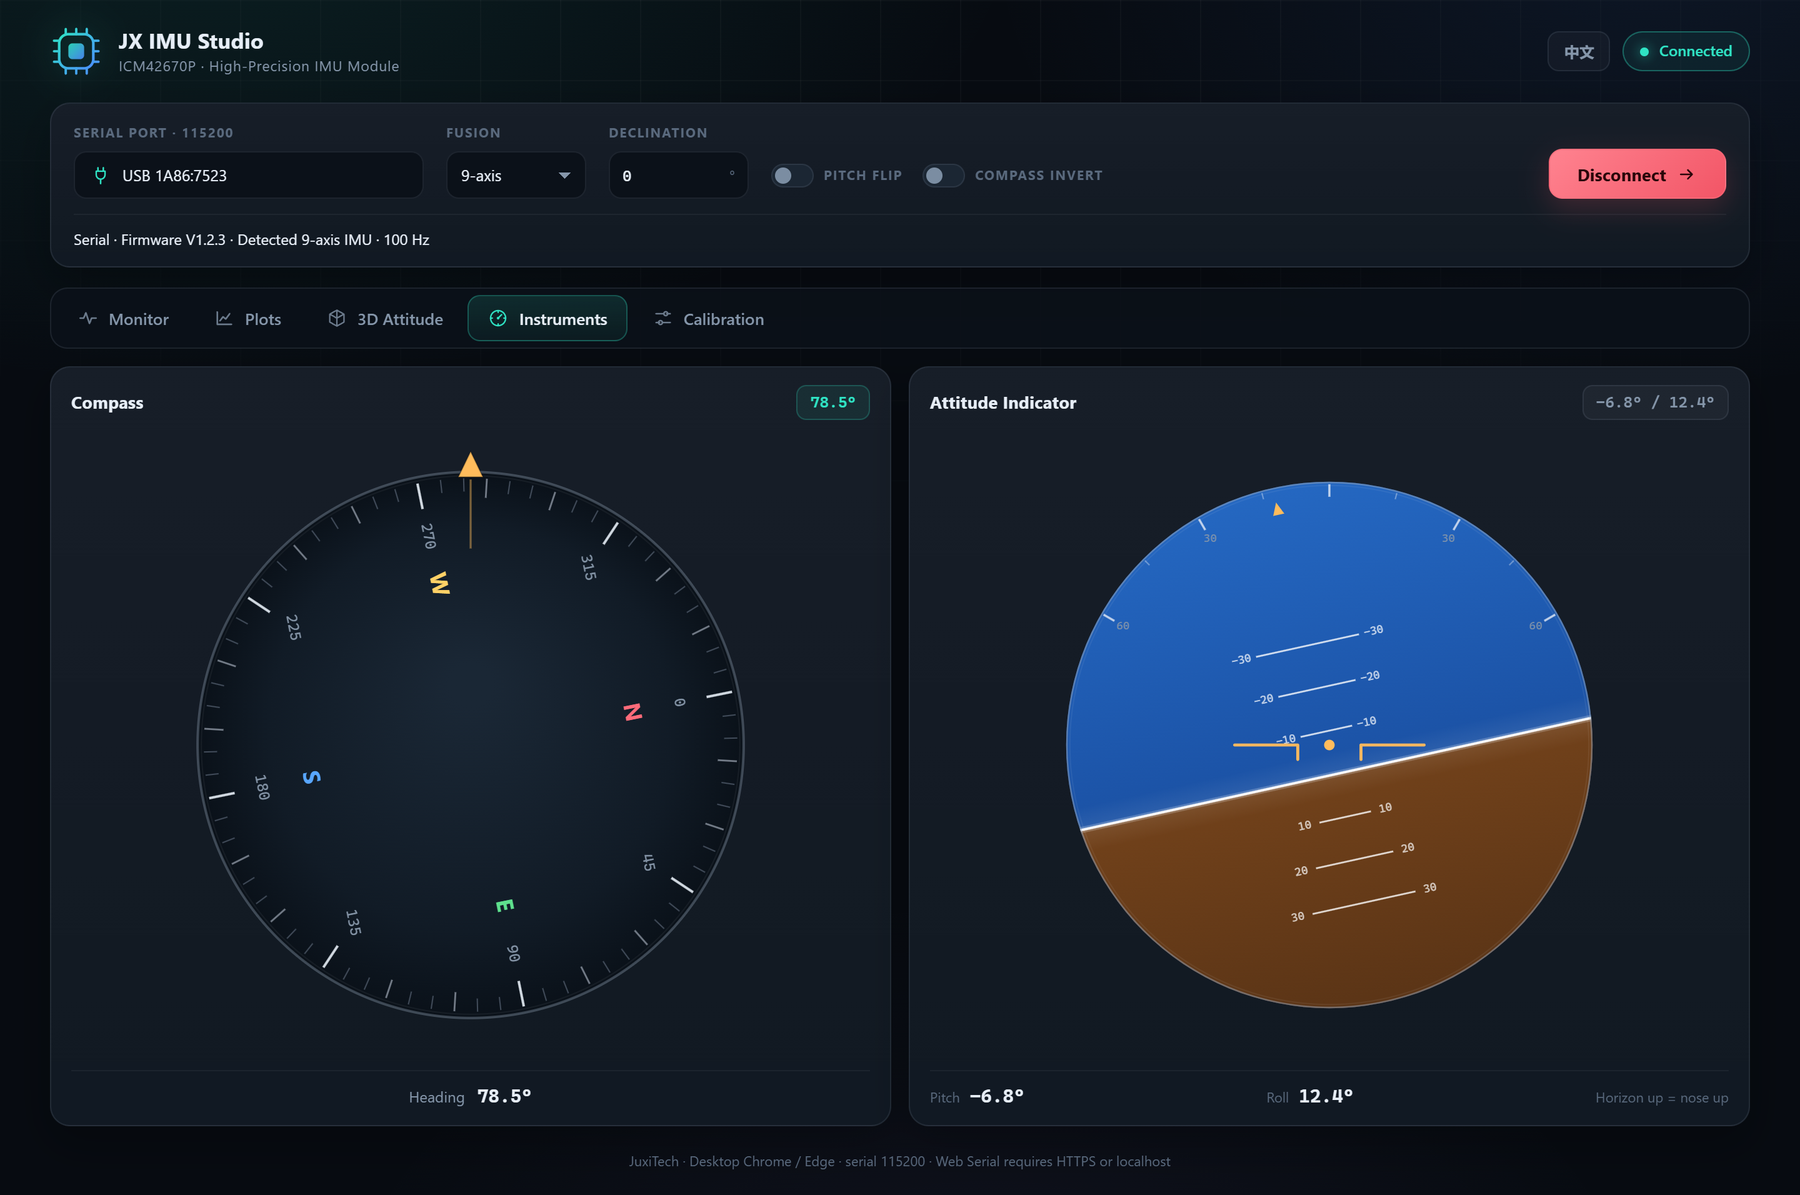Click the arrow icon on Disconnect button
This screenshot has width=1800, height=1195.
(1687, 175)
